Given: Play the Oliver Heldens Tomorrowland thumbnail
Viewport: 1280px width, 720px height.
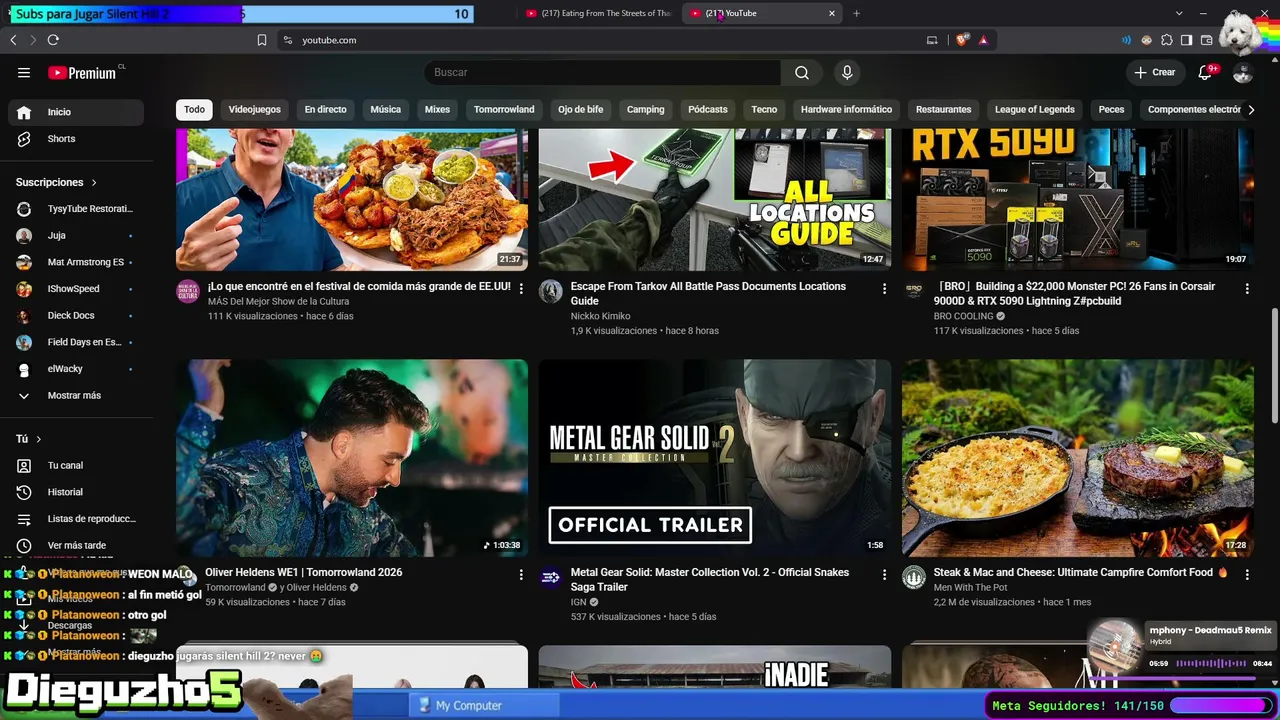Looking at the screenshot, I should tap(352, 458).
